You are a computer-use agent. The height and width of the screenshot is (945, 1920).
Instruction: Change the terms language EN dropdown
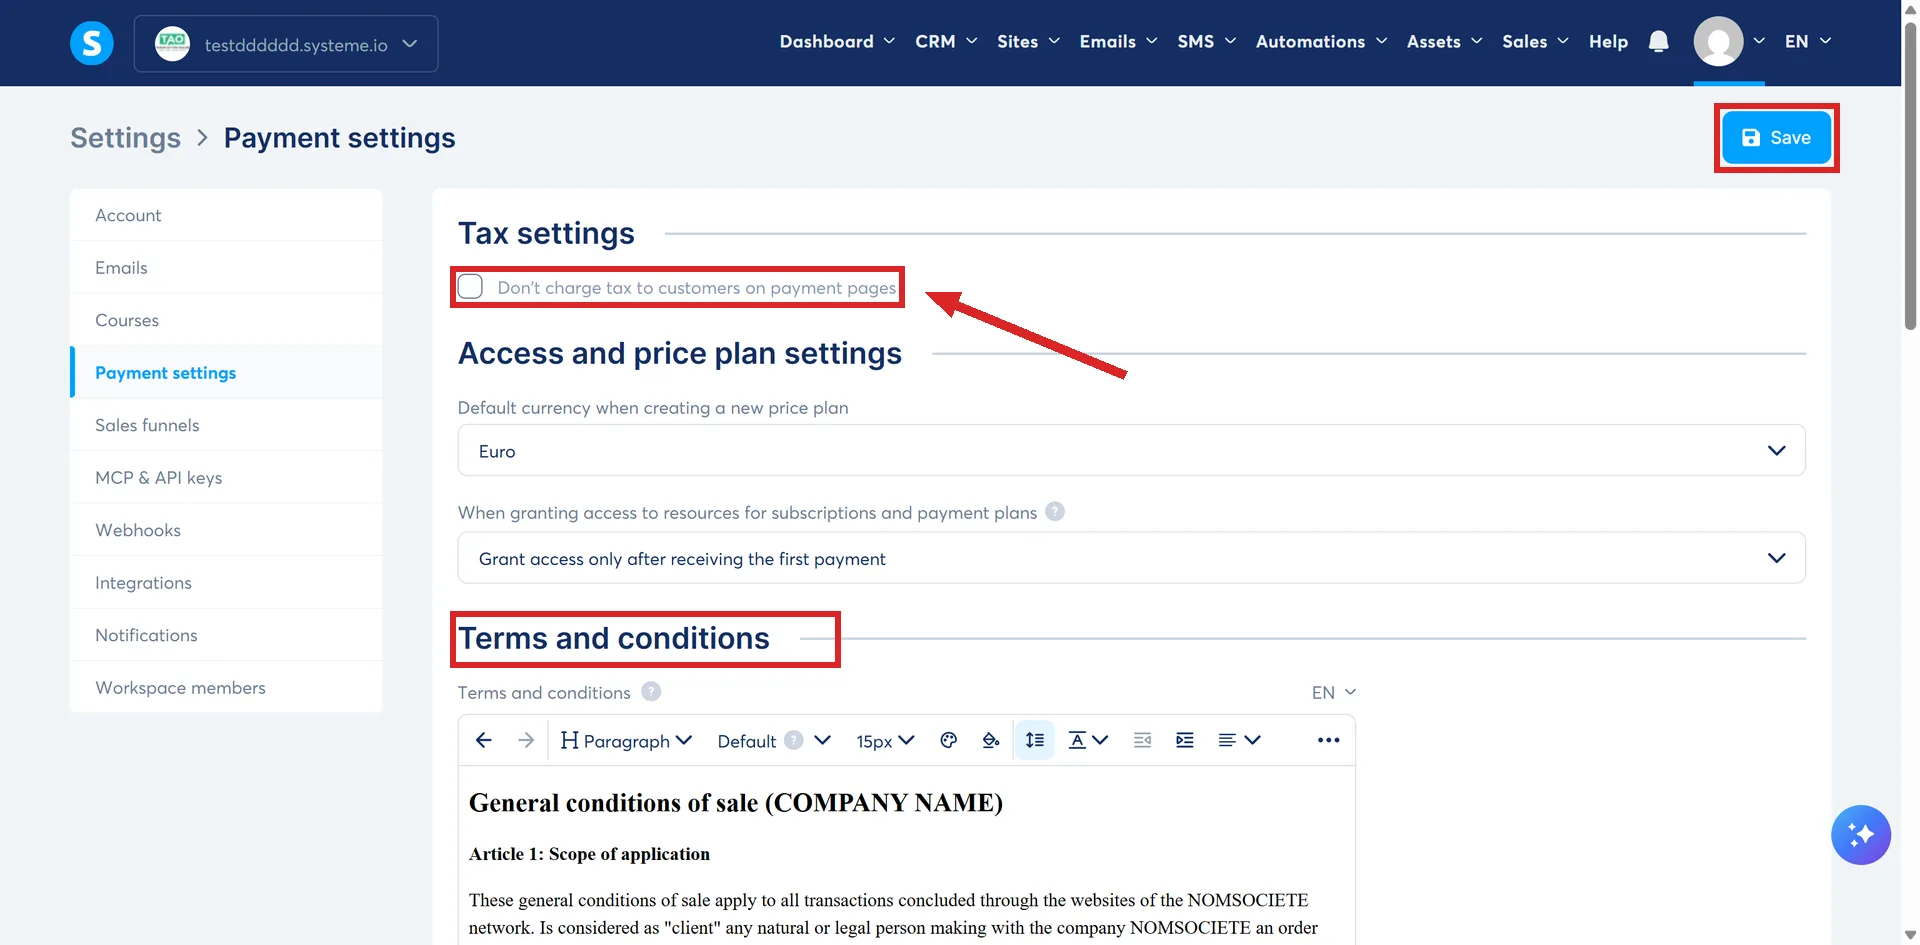tap(1333, 692)
